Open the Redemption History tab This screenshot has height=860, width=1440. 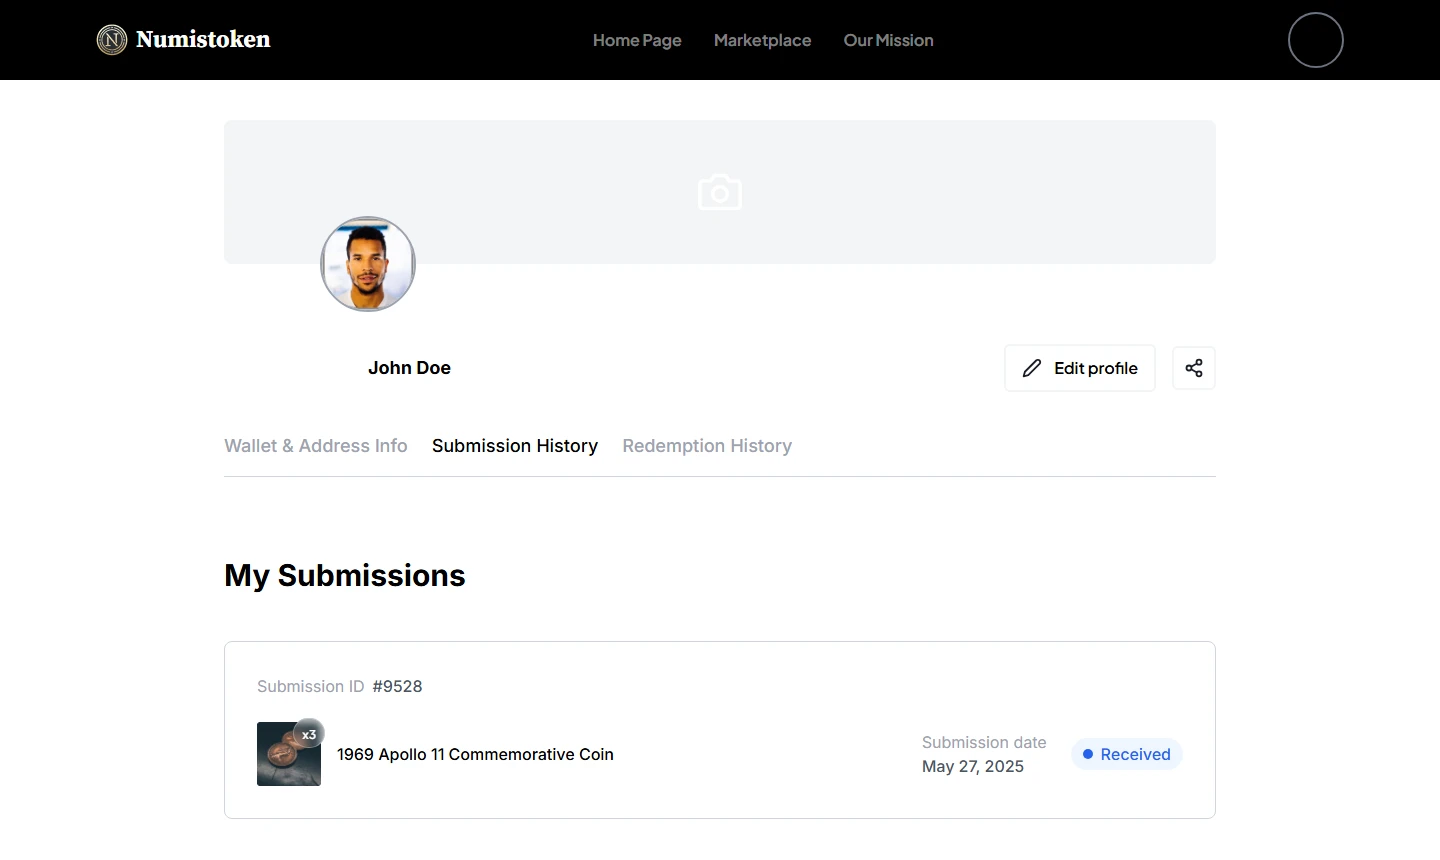coord(707,446)
